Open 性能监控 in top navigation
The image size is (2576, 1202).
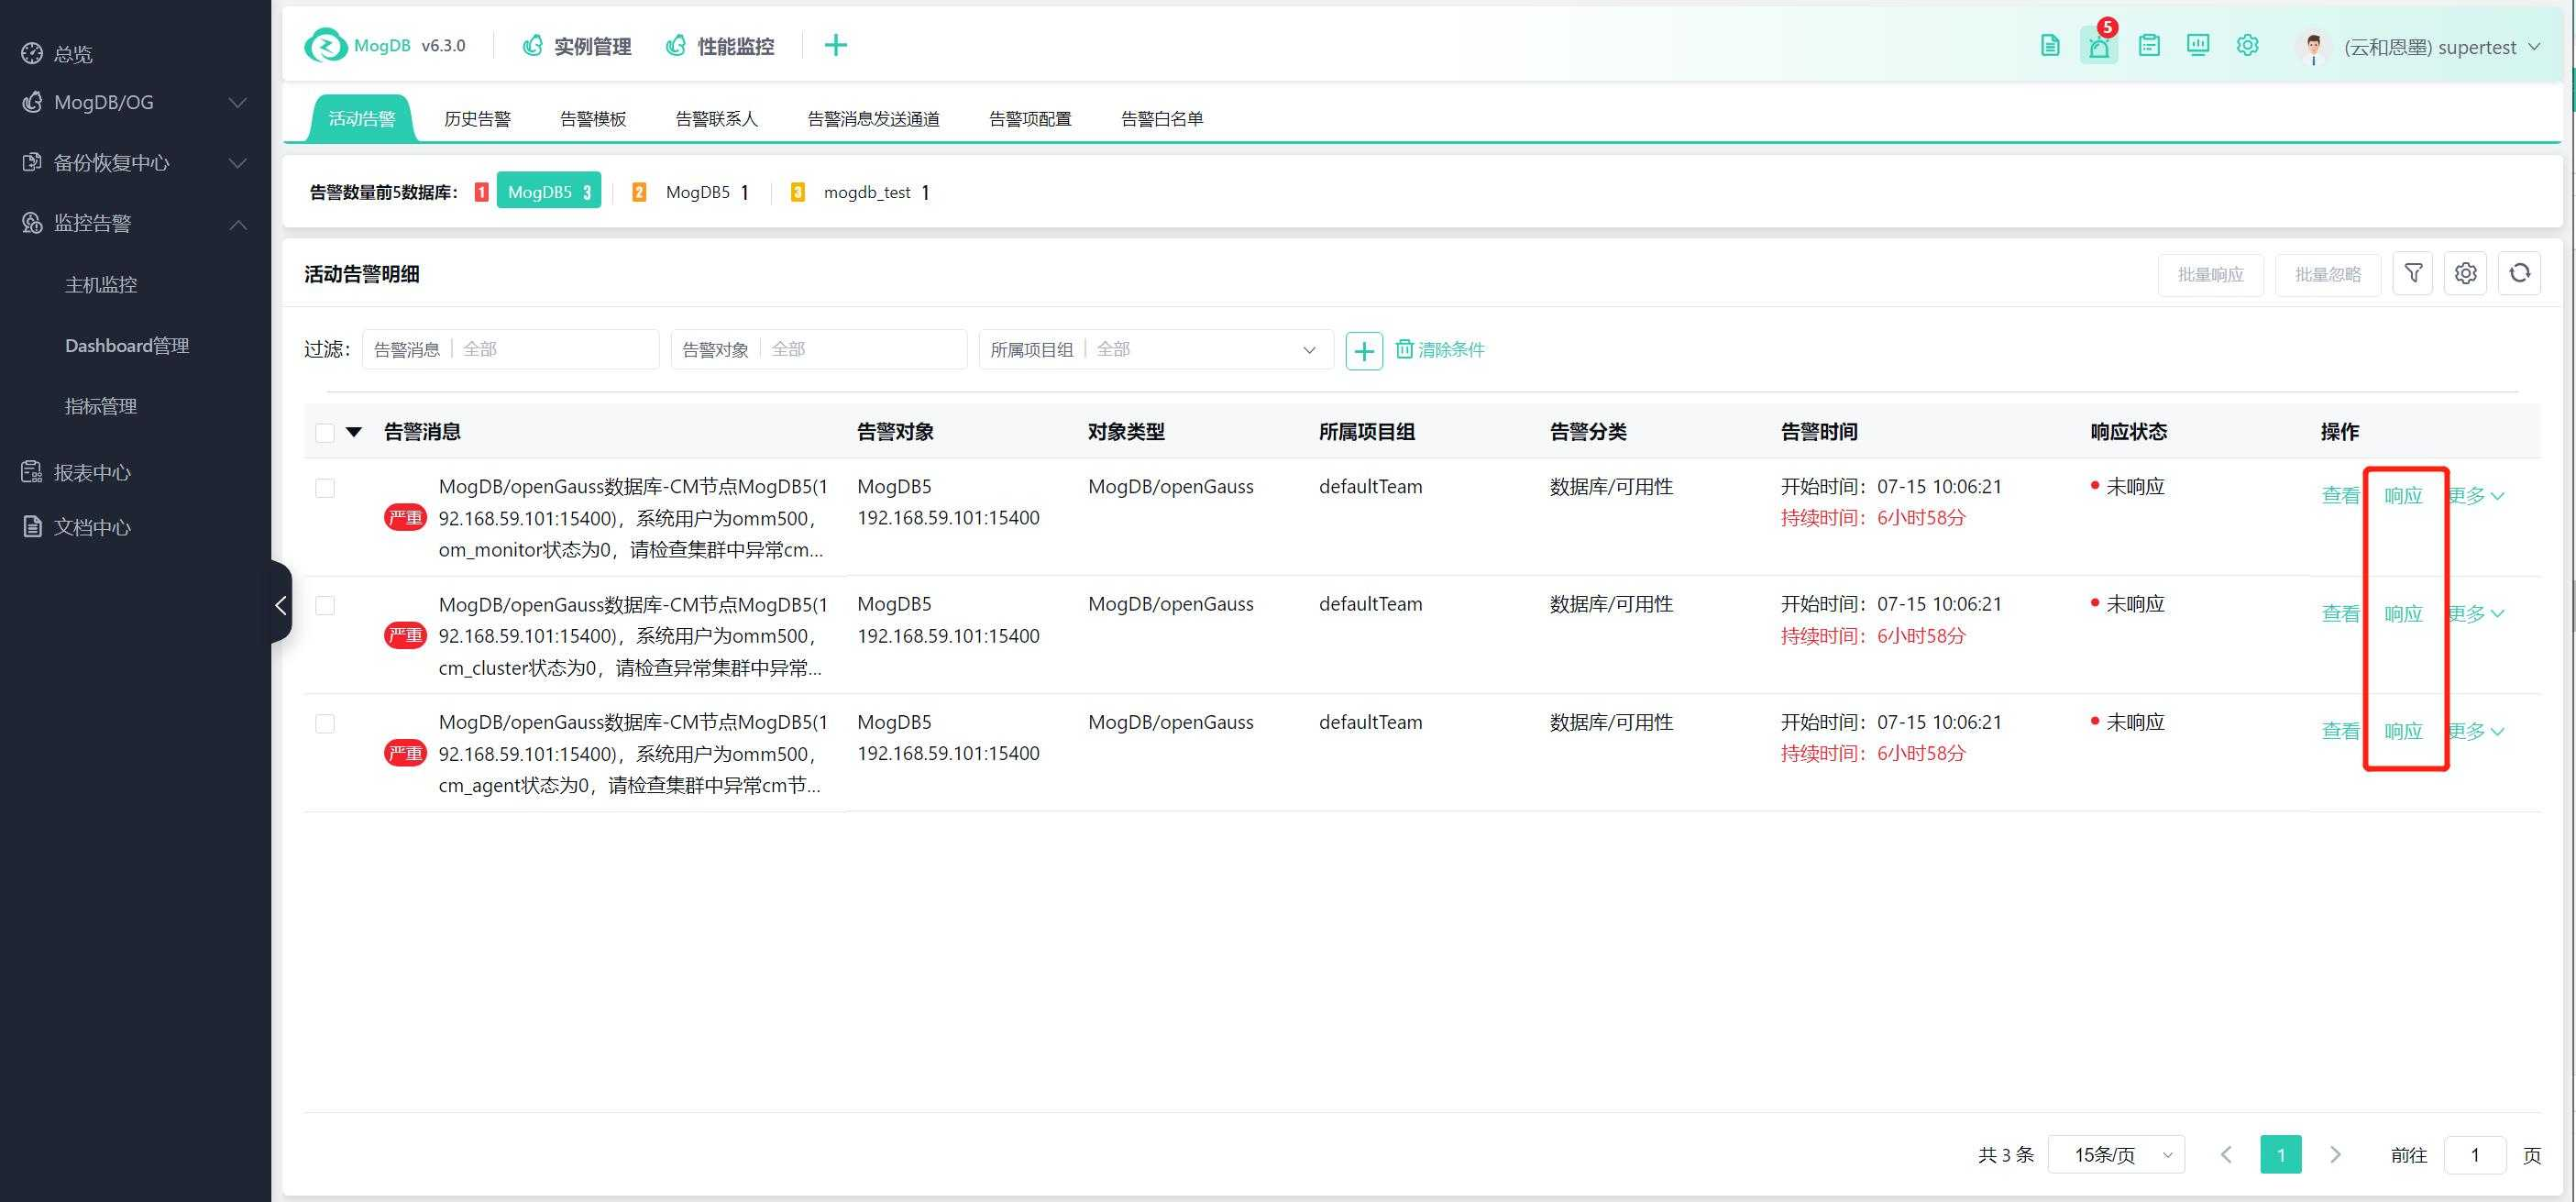pyautogui.click(x=720, y=46)
